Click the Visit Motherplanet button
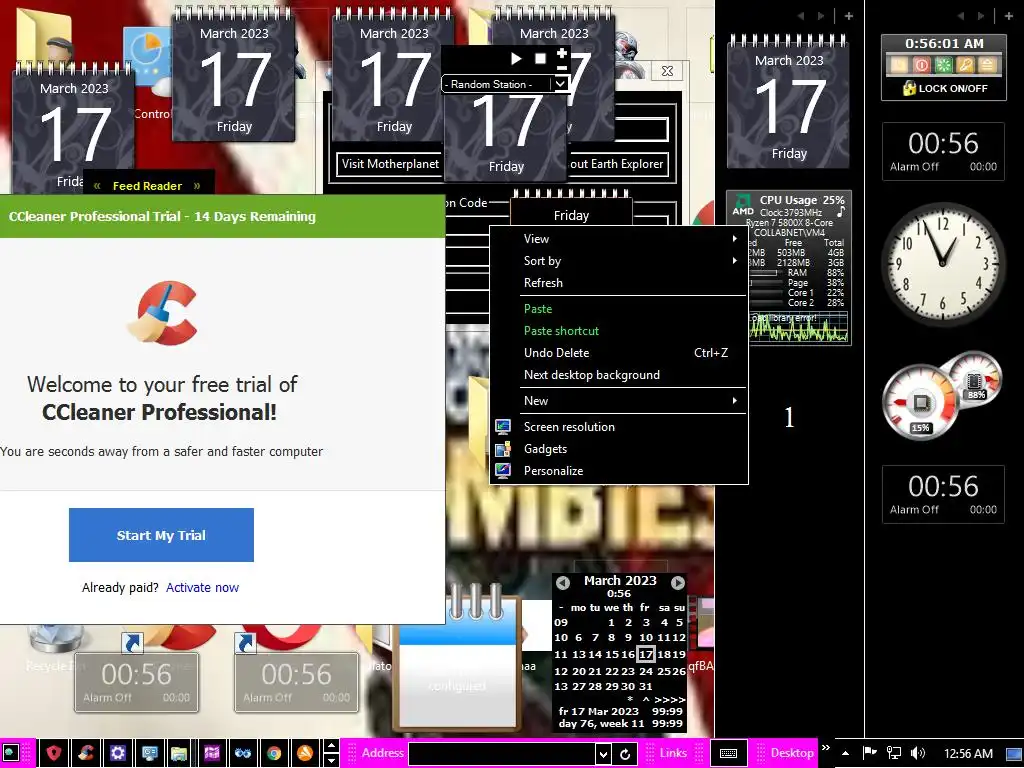The width and height of the screenshot is (1024, 768). click(390, 163)
